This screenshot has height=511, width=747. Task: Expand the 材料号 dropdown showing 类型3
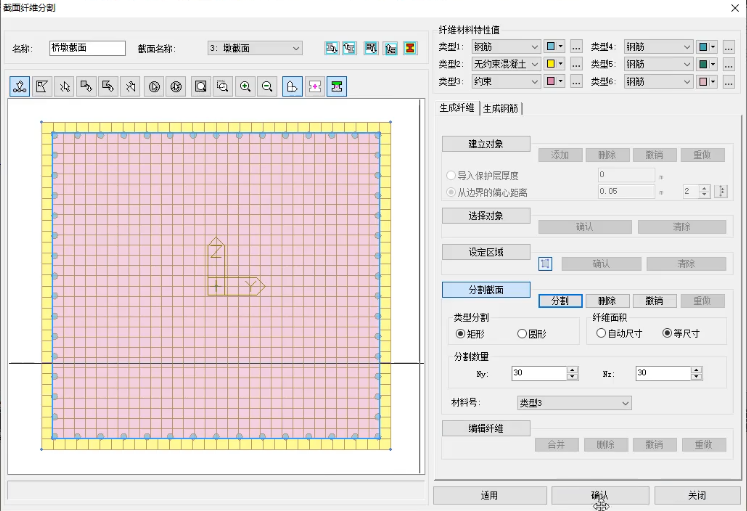click(573, 402)
